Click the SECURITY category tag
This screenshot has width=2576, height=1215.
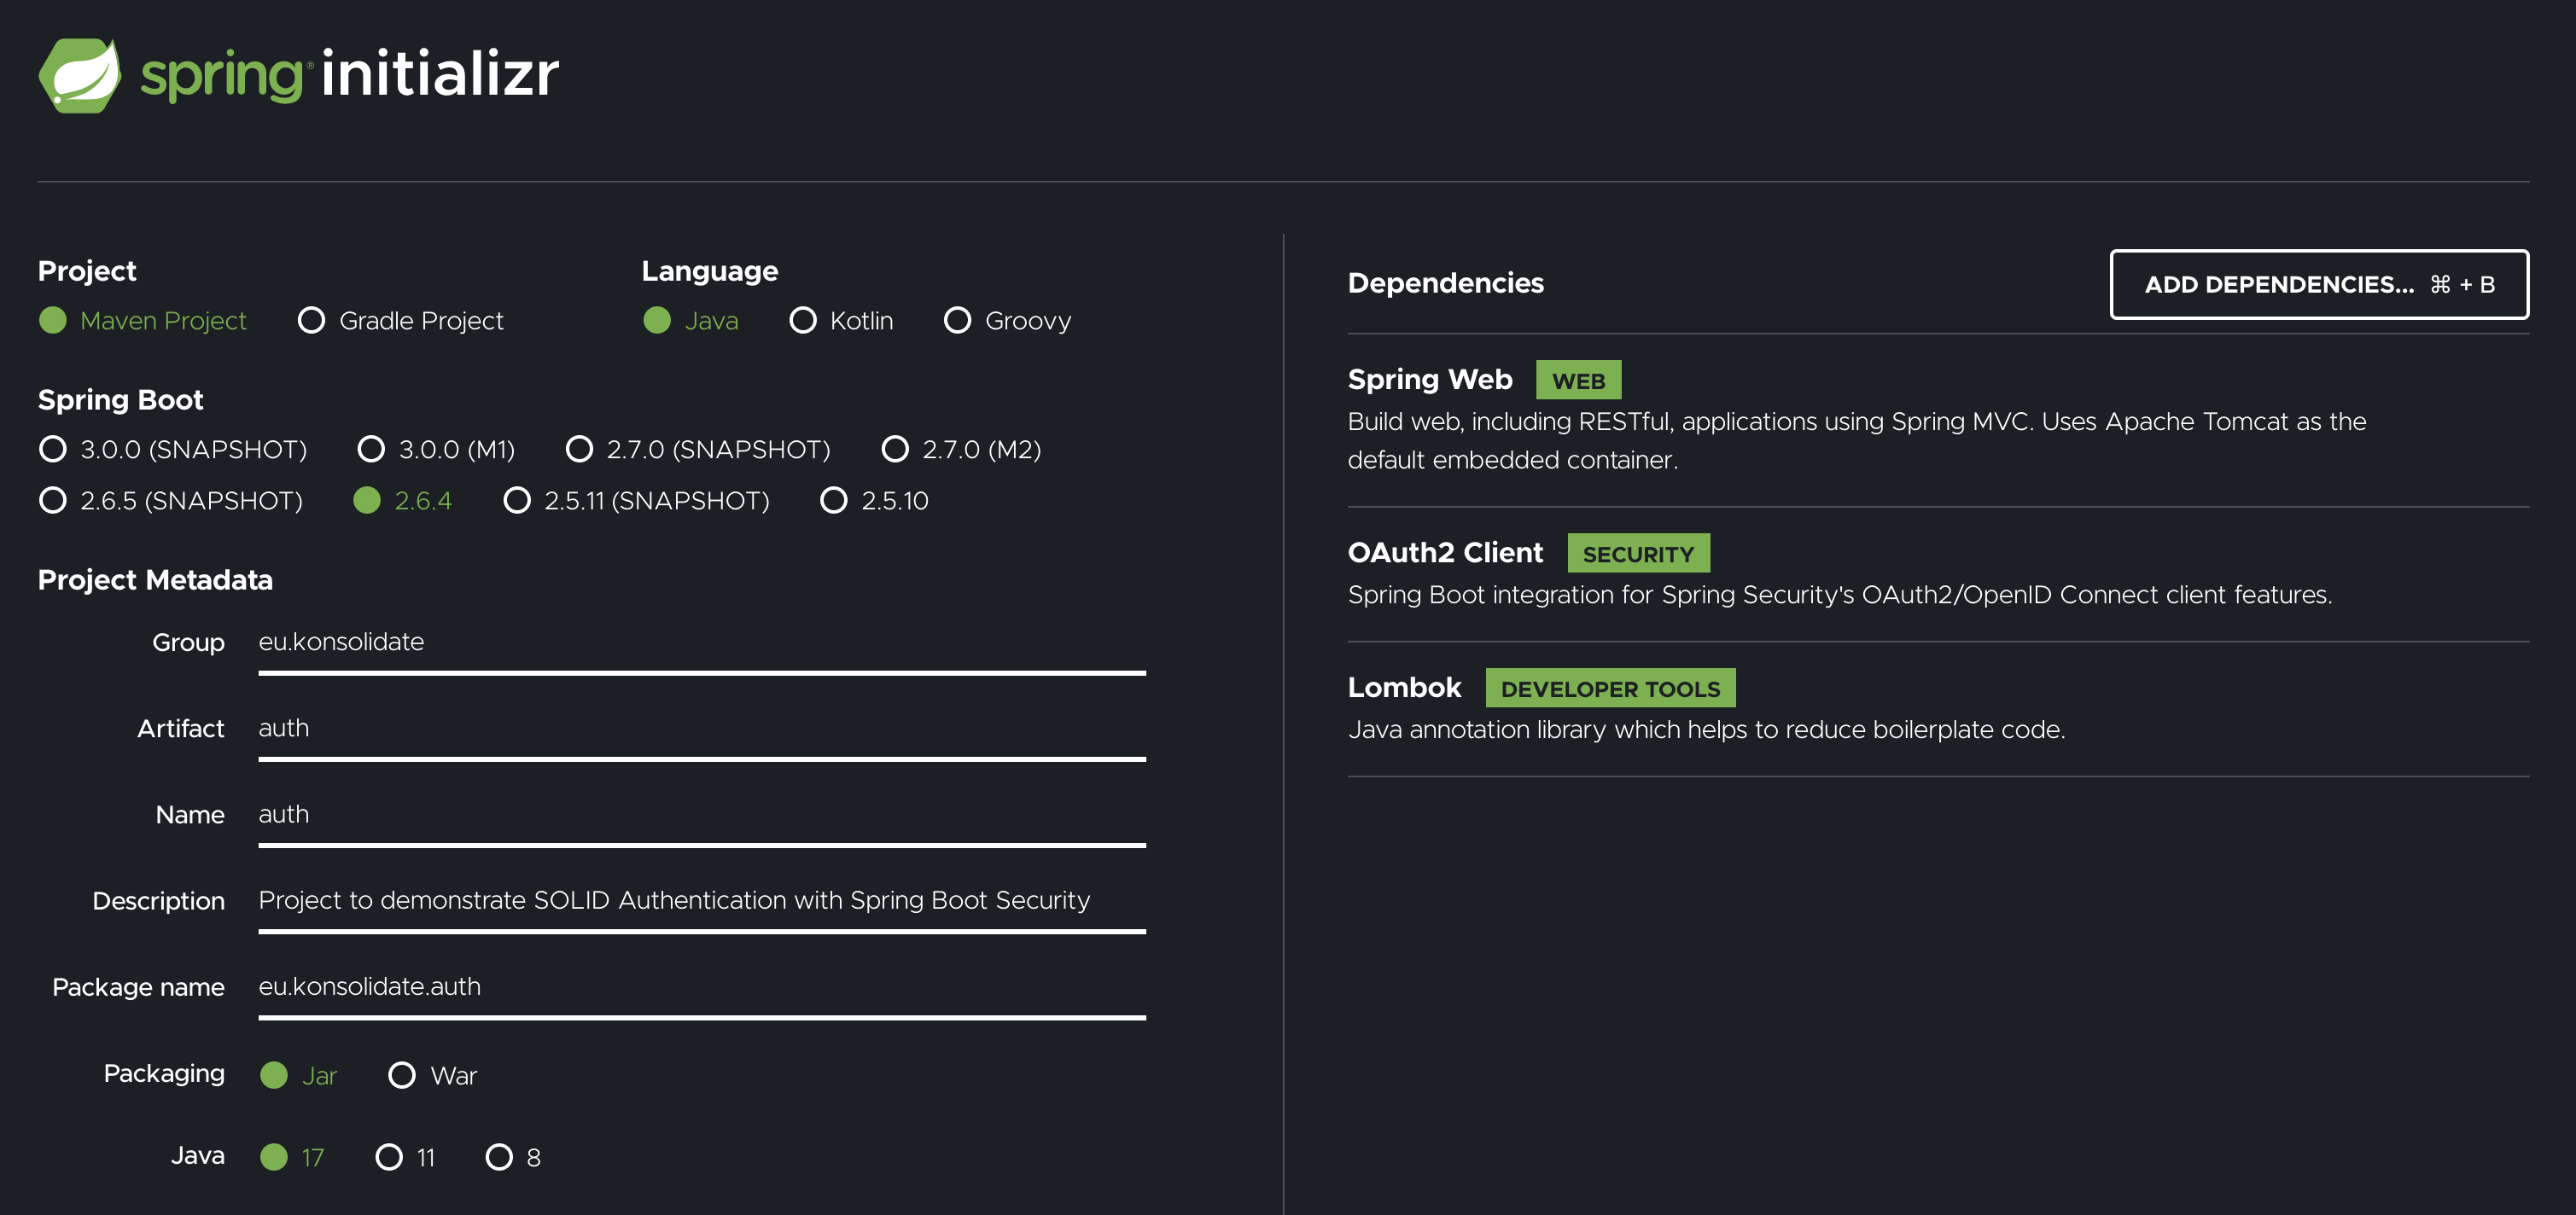pos(1638,553)
